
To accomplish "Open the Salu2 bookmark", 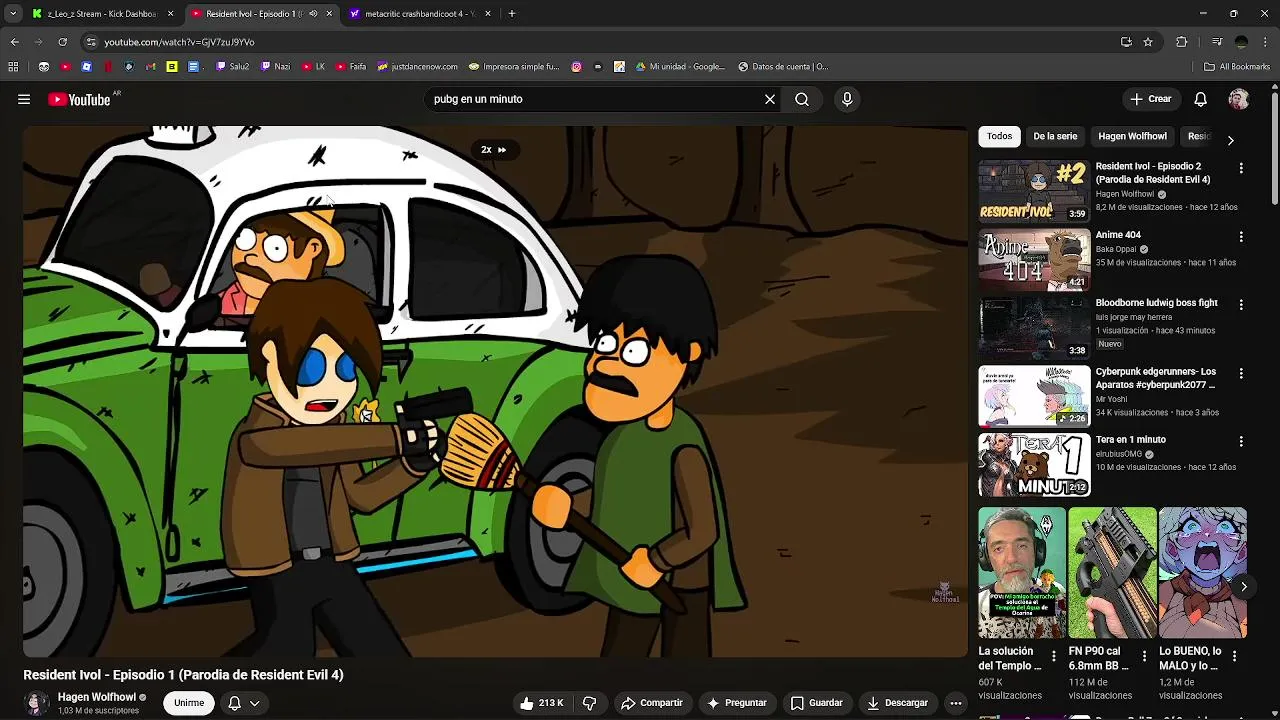I will [x=232, y=67].
